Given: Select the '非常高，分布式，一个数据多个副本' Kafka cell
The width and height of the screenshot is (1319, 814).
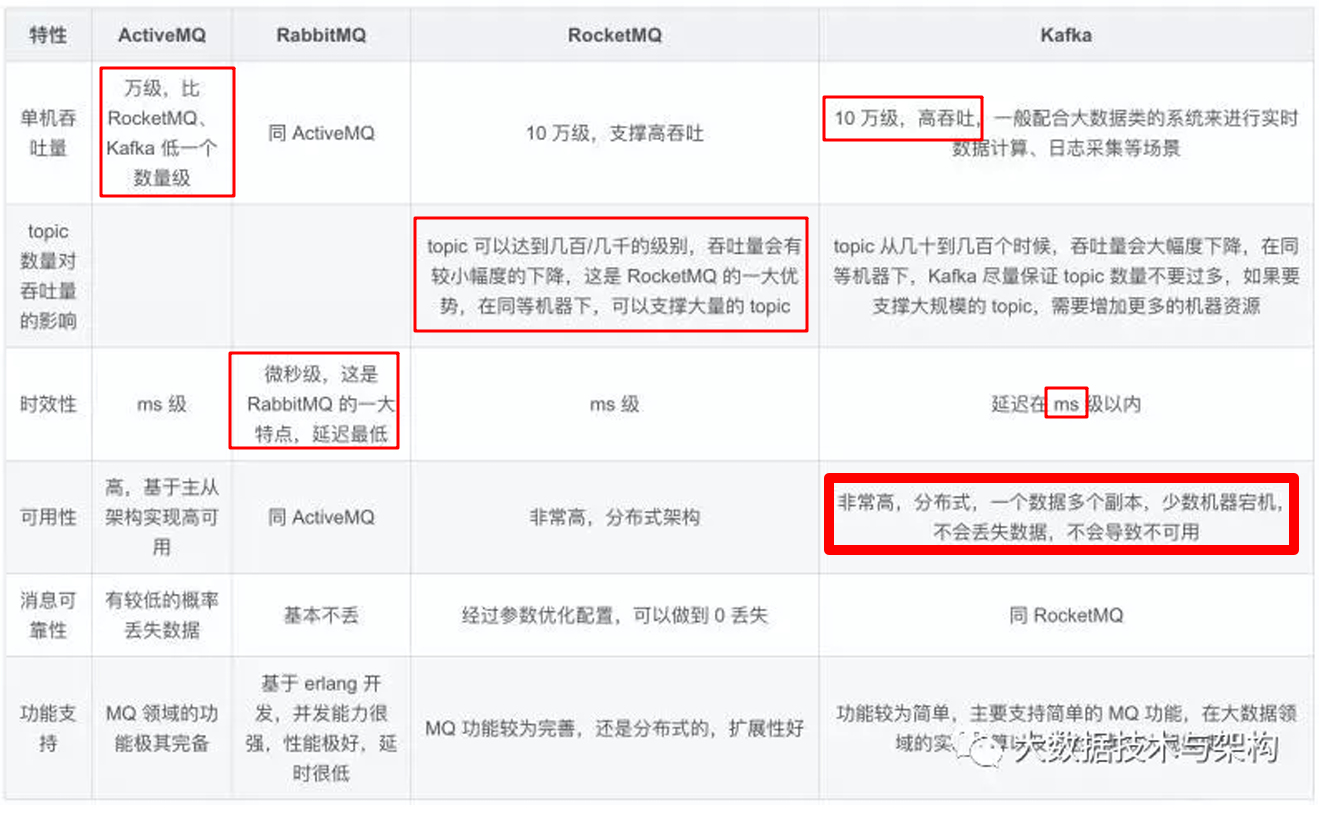Looking at the screenshot, I should (1066, 517).
